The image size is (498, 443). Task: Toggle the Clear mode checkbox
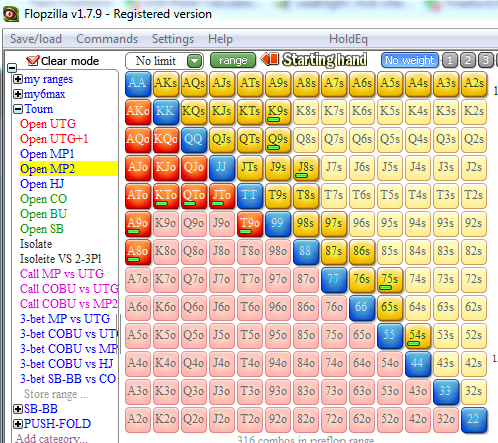click(x=33, y=61)
